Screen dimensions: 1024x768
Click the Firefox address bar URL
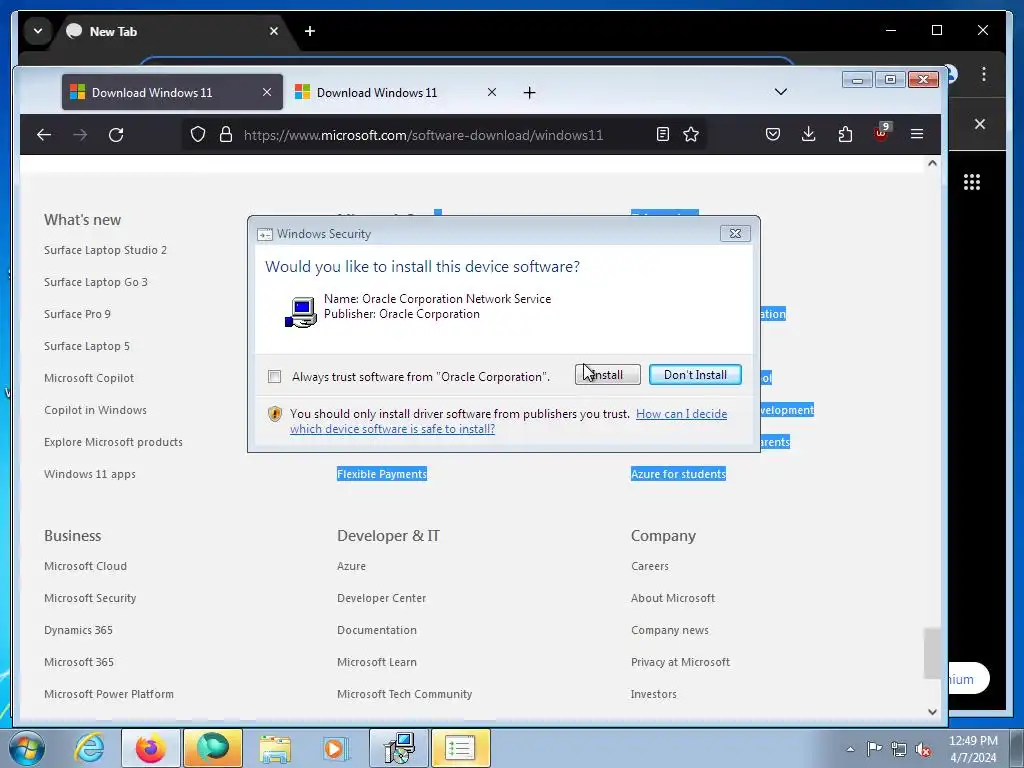point(423,135)
